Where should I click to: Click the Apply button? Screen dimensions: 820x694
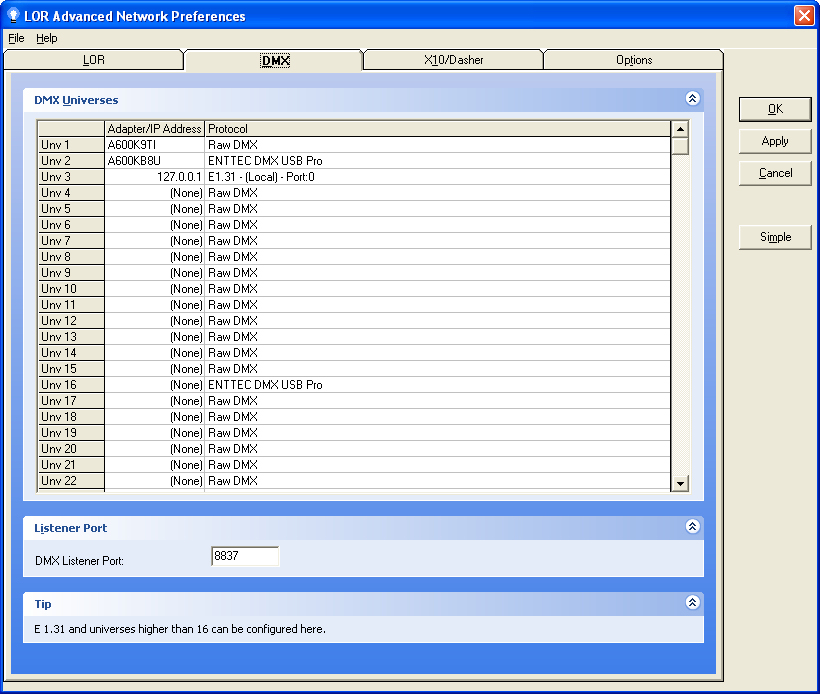point(774,141)
